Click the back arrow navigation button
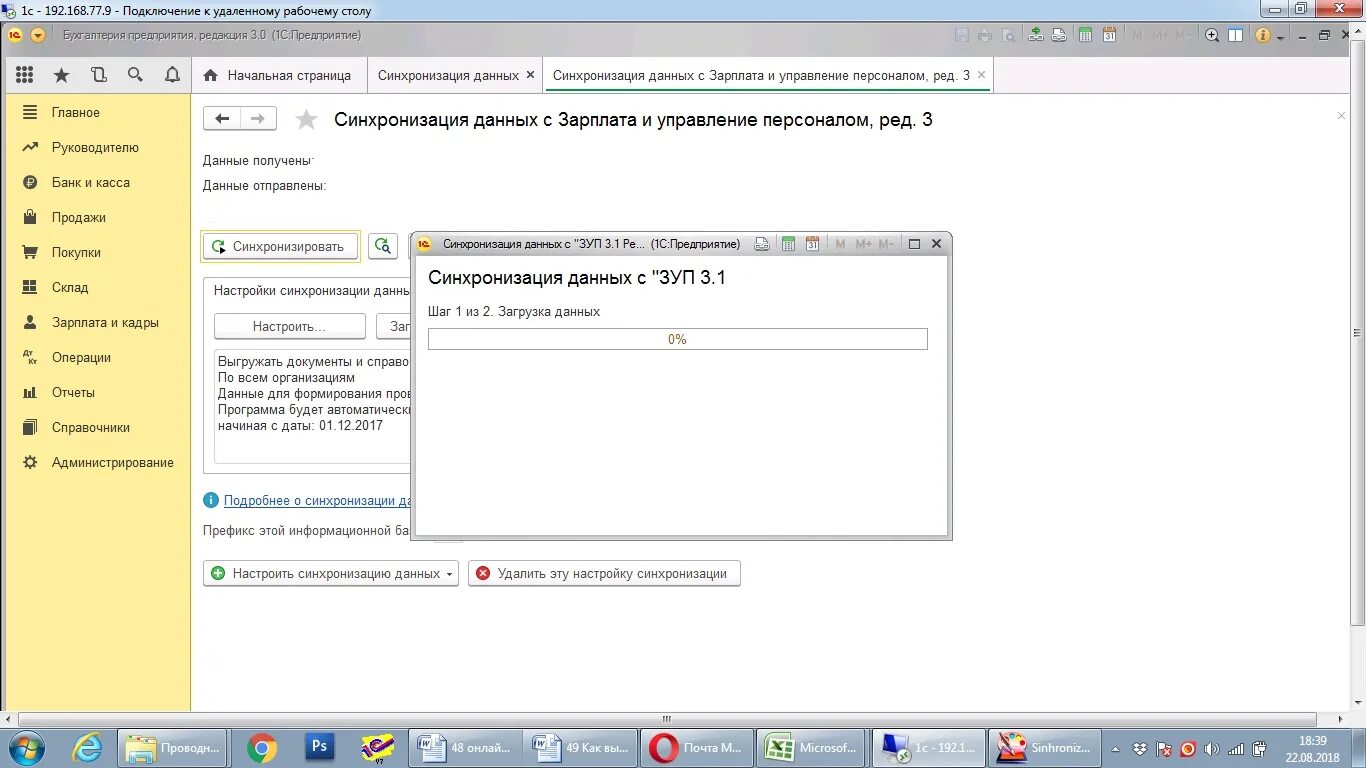The width and height of the screenshot is (1366, 768). pyautogui.click(x=222, y=119)
